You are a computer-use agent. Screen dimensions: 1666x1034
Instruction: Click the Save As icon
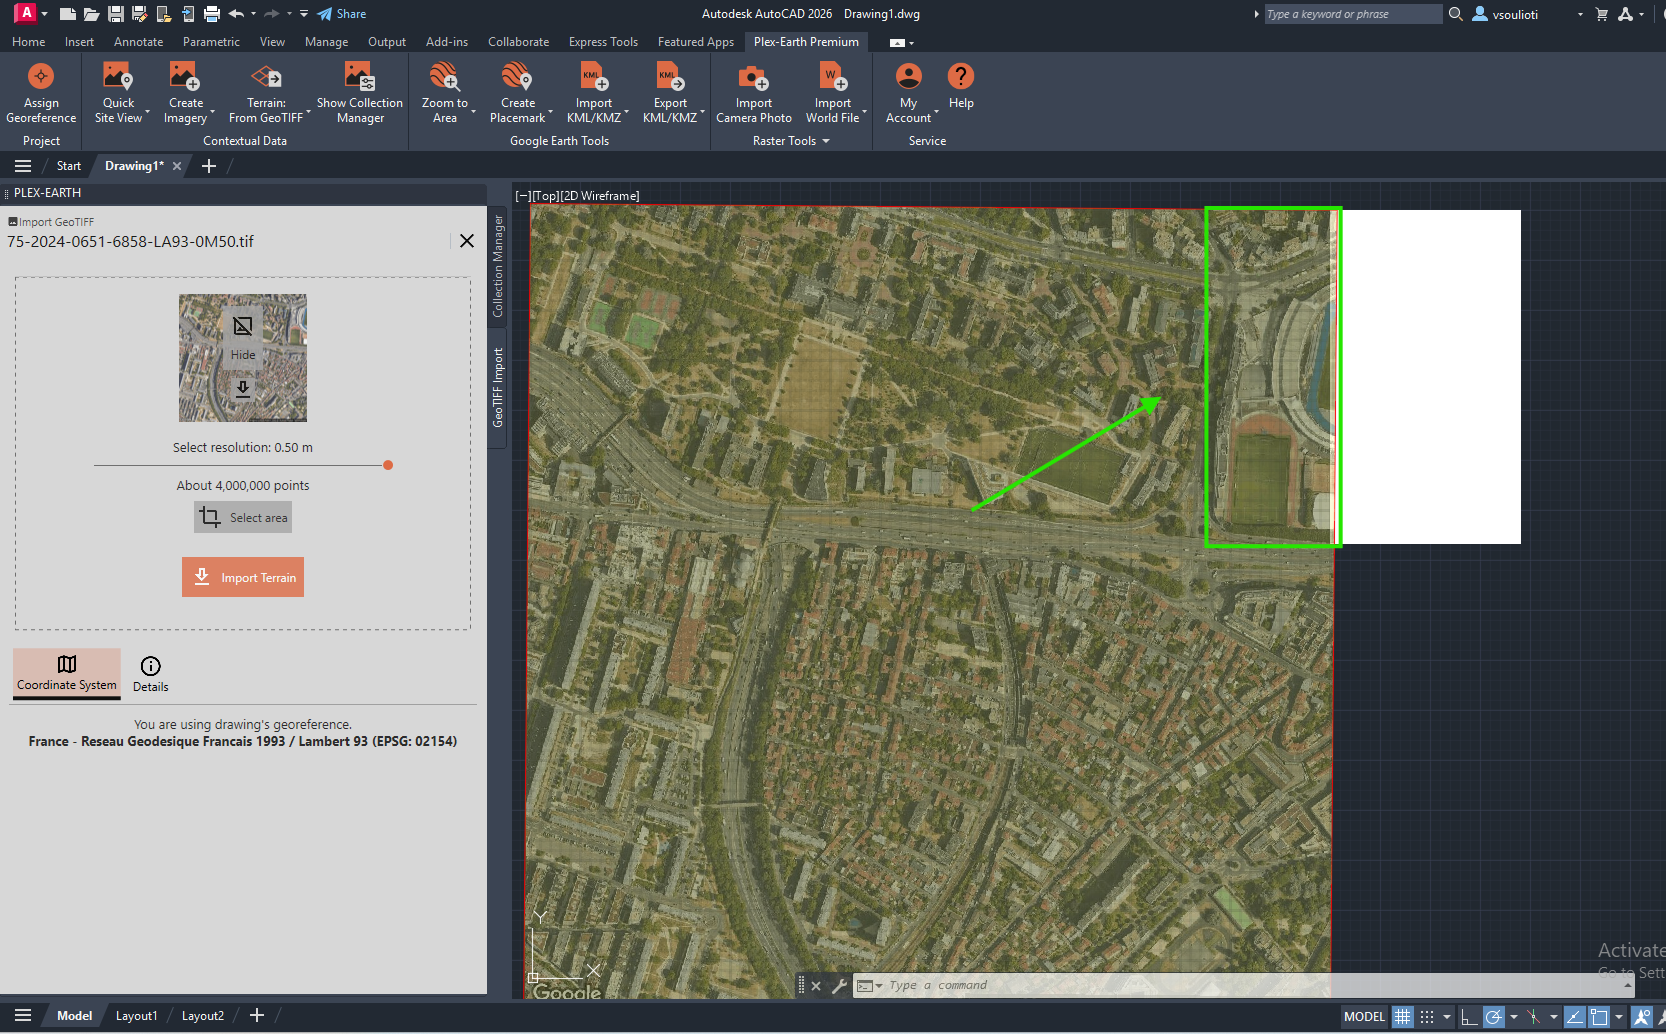[140, 14]
